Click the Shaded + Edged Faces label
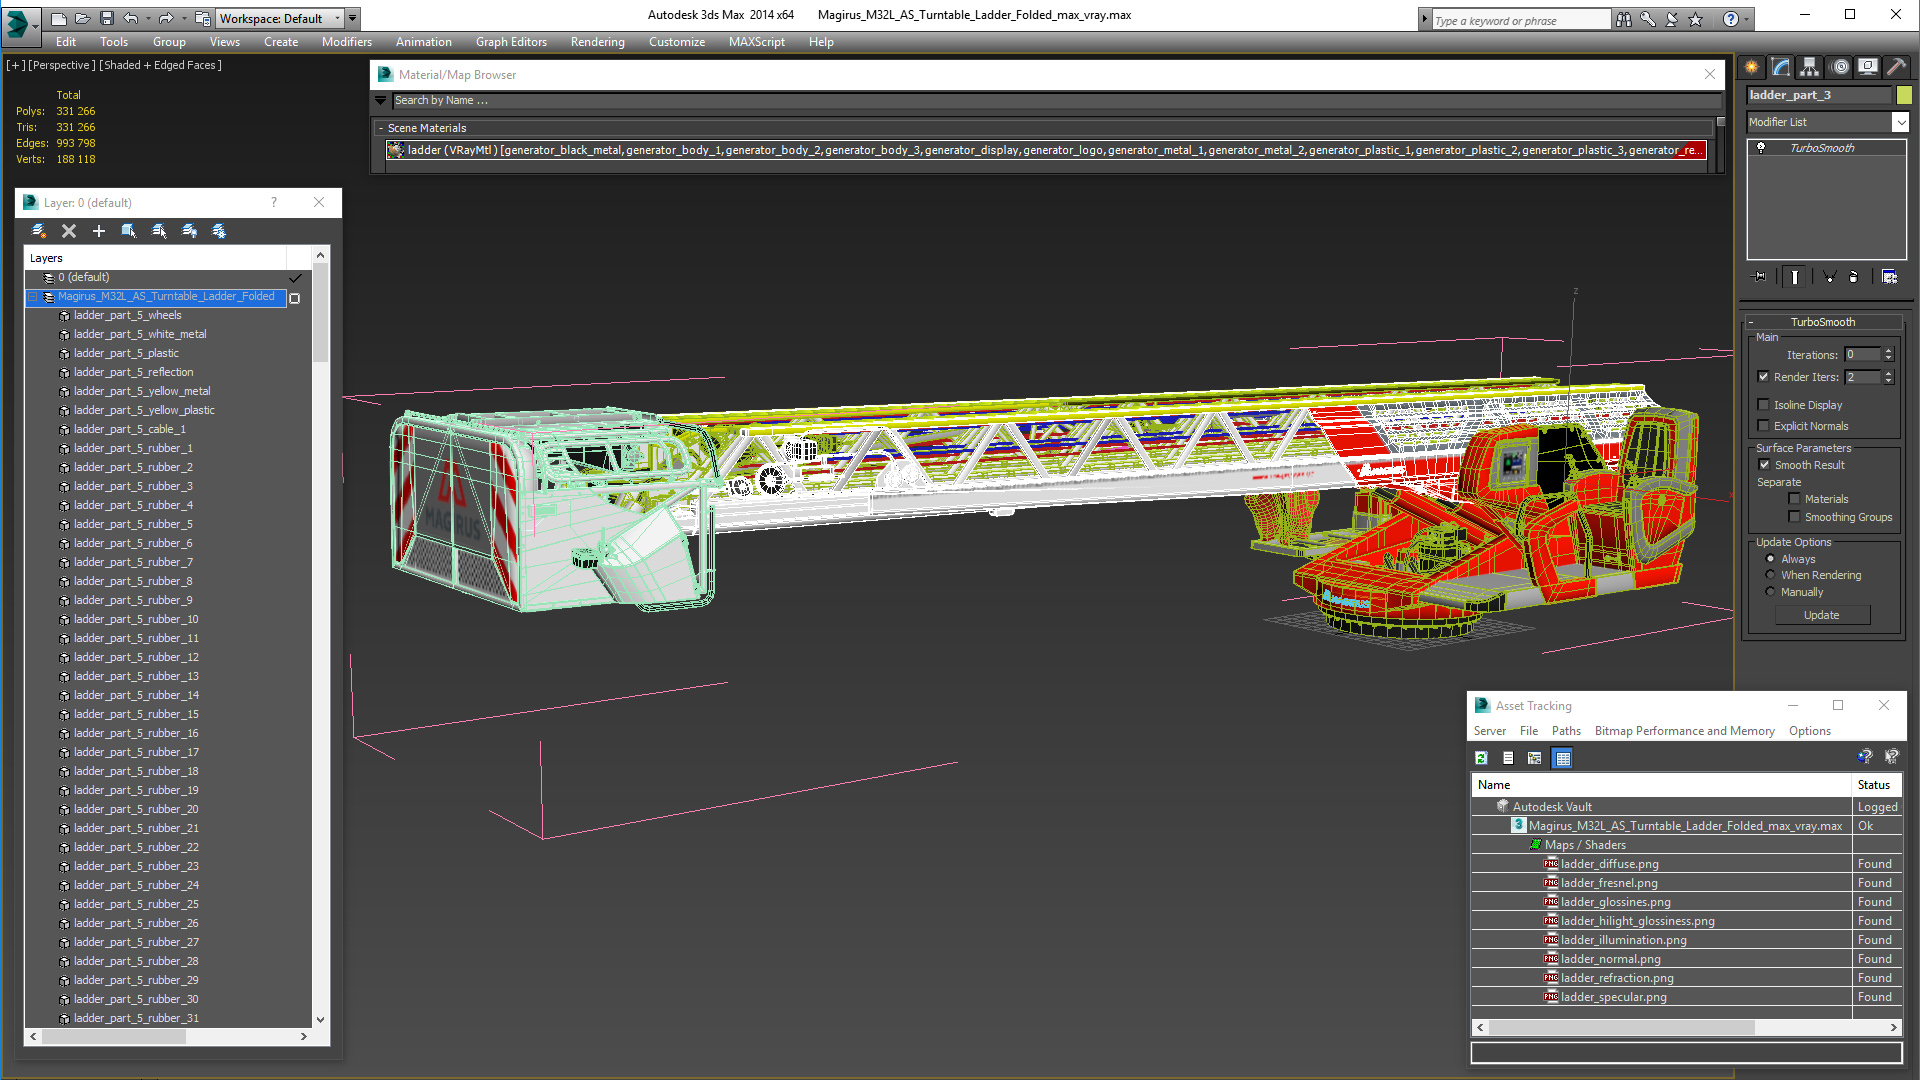The image size is (1920, 1080). coord(160,65)
